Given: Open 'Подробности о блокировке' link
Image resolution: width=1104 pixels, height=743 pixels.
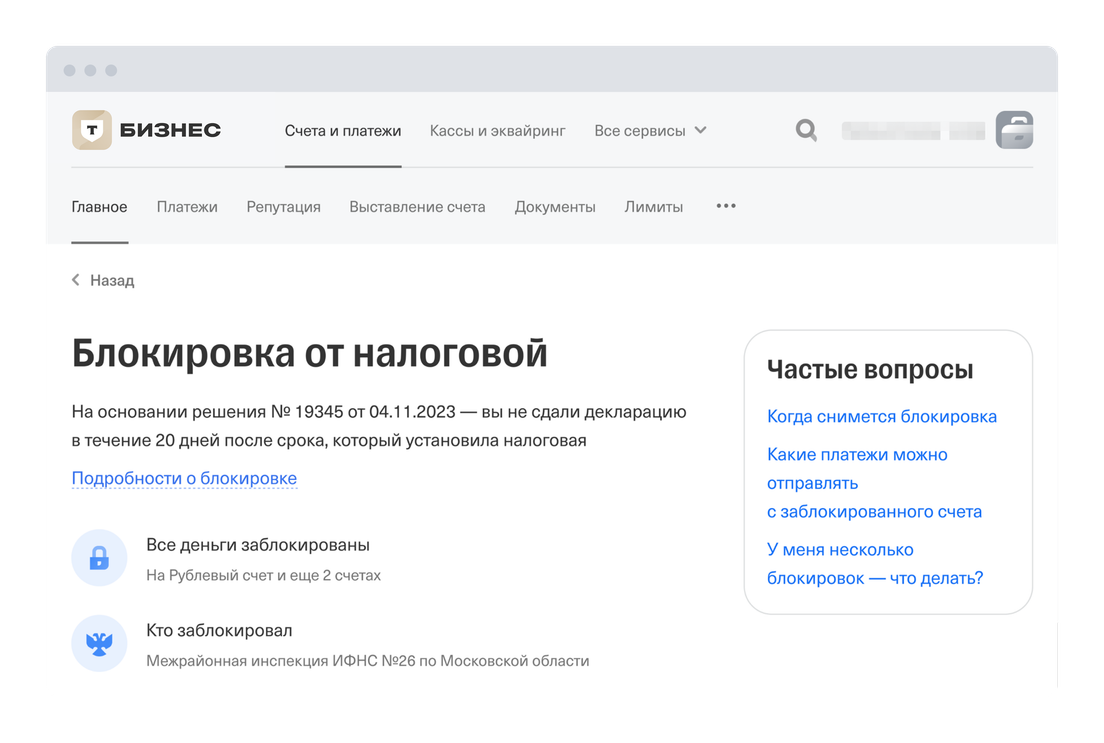Looking at the screenshot, I should (x=184, y=478).
